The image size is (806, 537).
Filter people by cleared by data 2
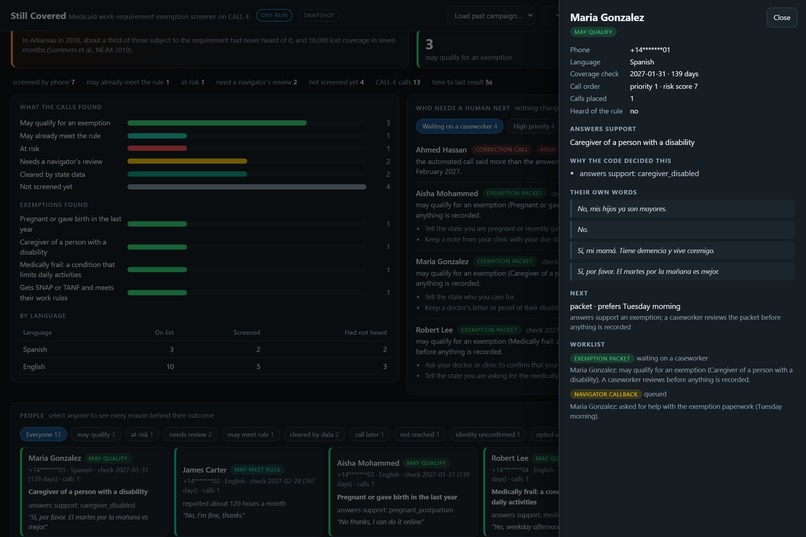pyautogui.click(x=314, y=434)
